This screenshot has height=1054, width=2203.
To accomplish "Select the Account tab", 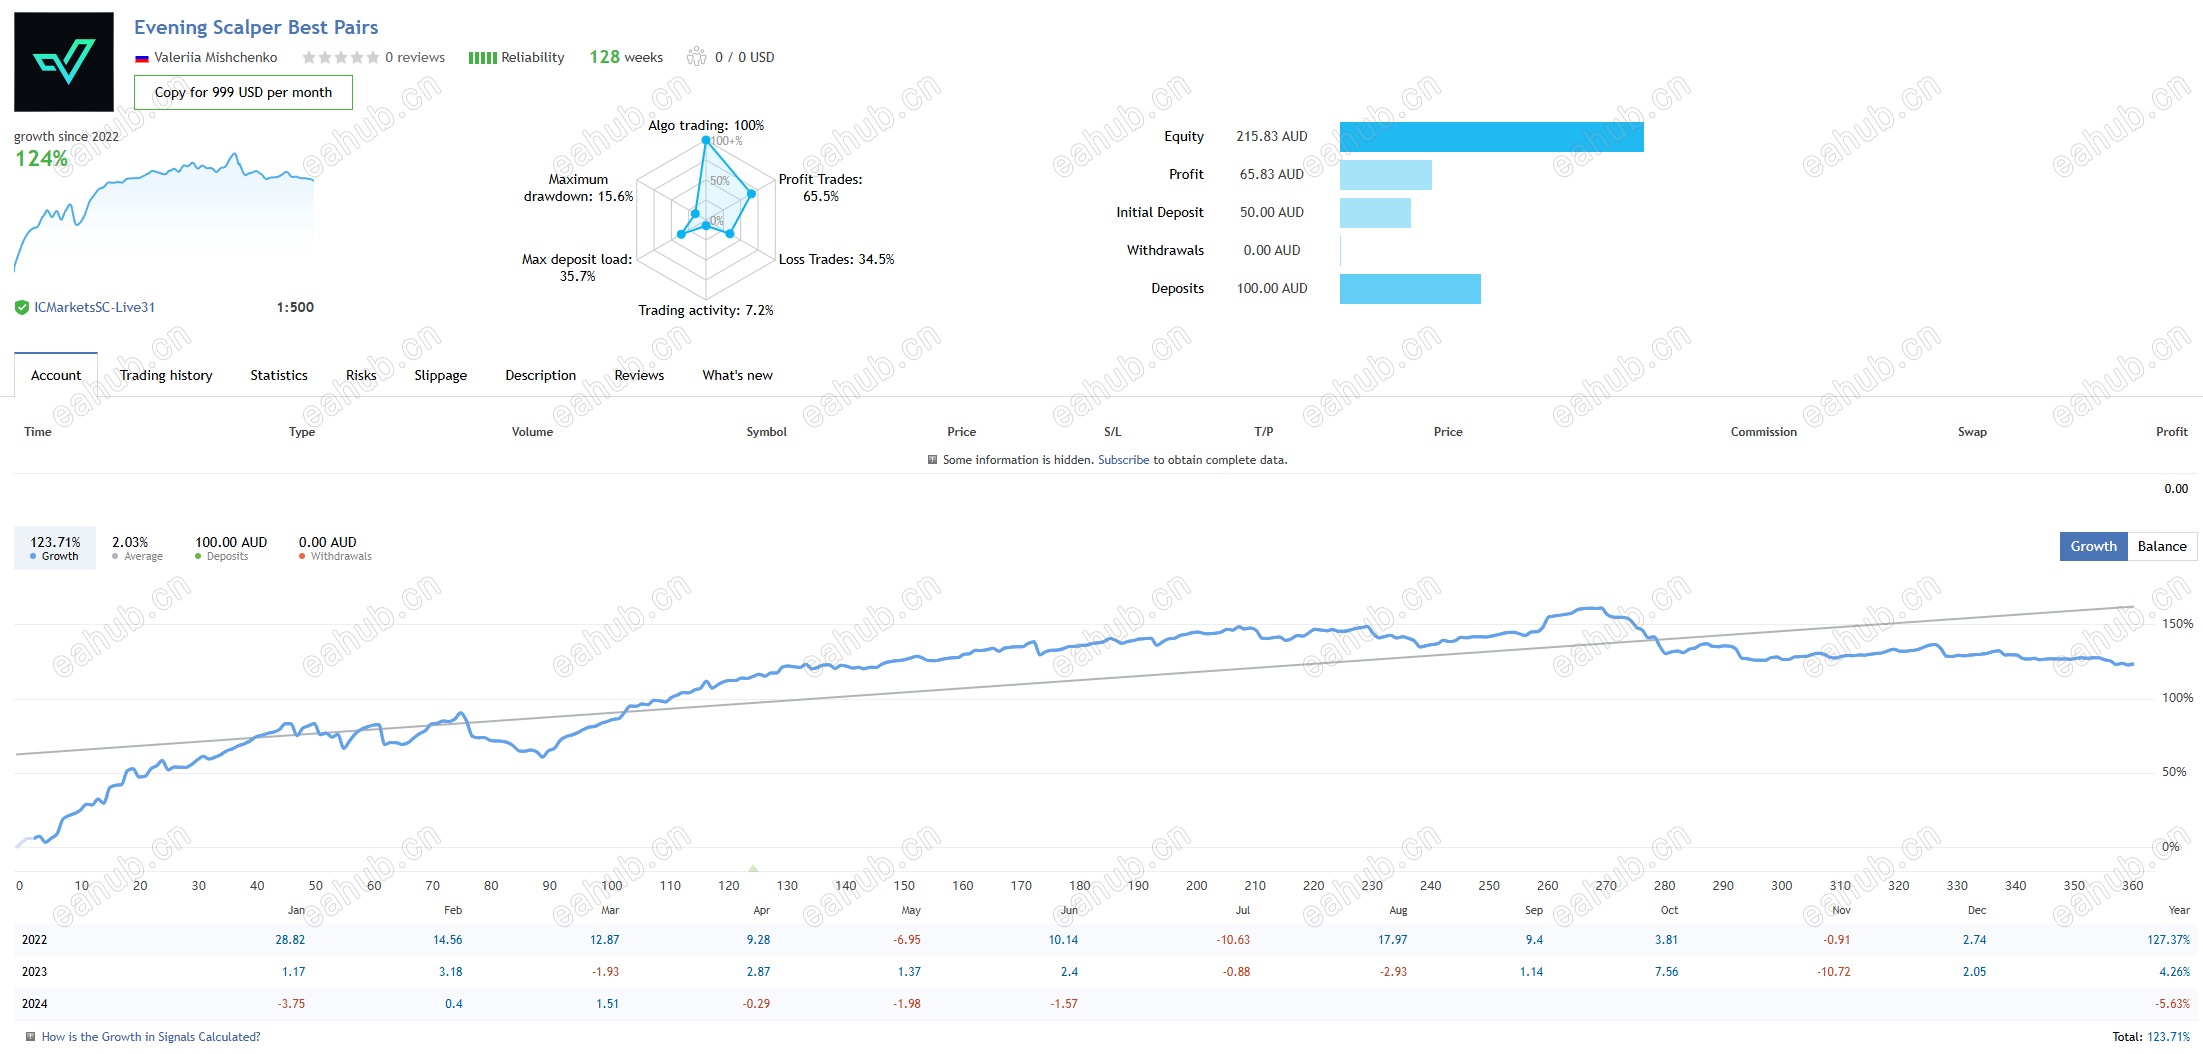I will pos(56,375).
